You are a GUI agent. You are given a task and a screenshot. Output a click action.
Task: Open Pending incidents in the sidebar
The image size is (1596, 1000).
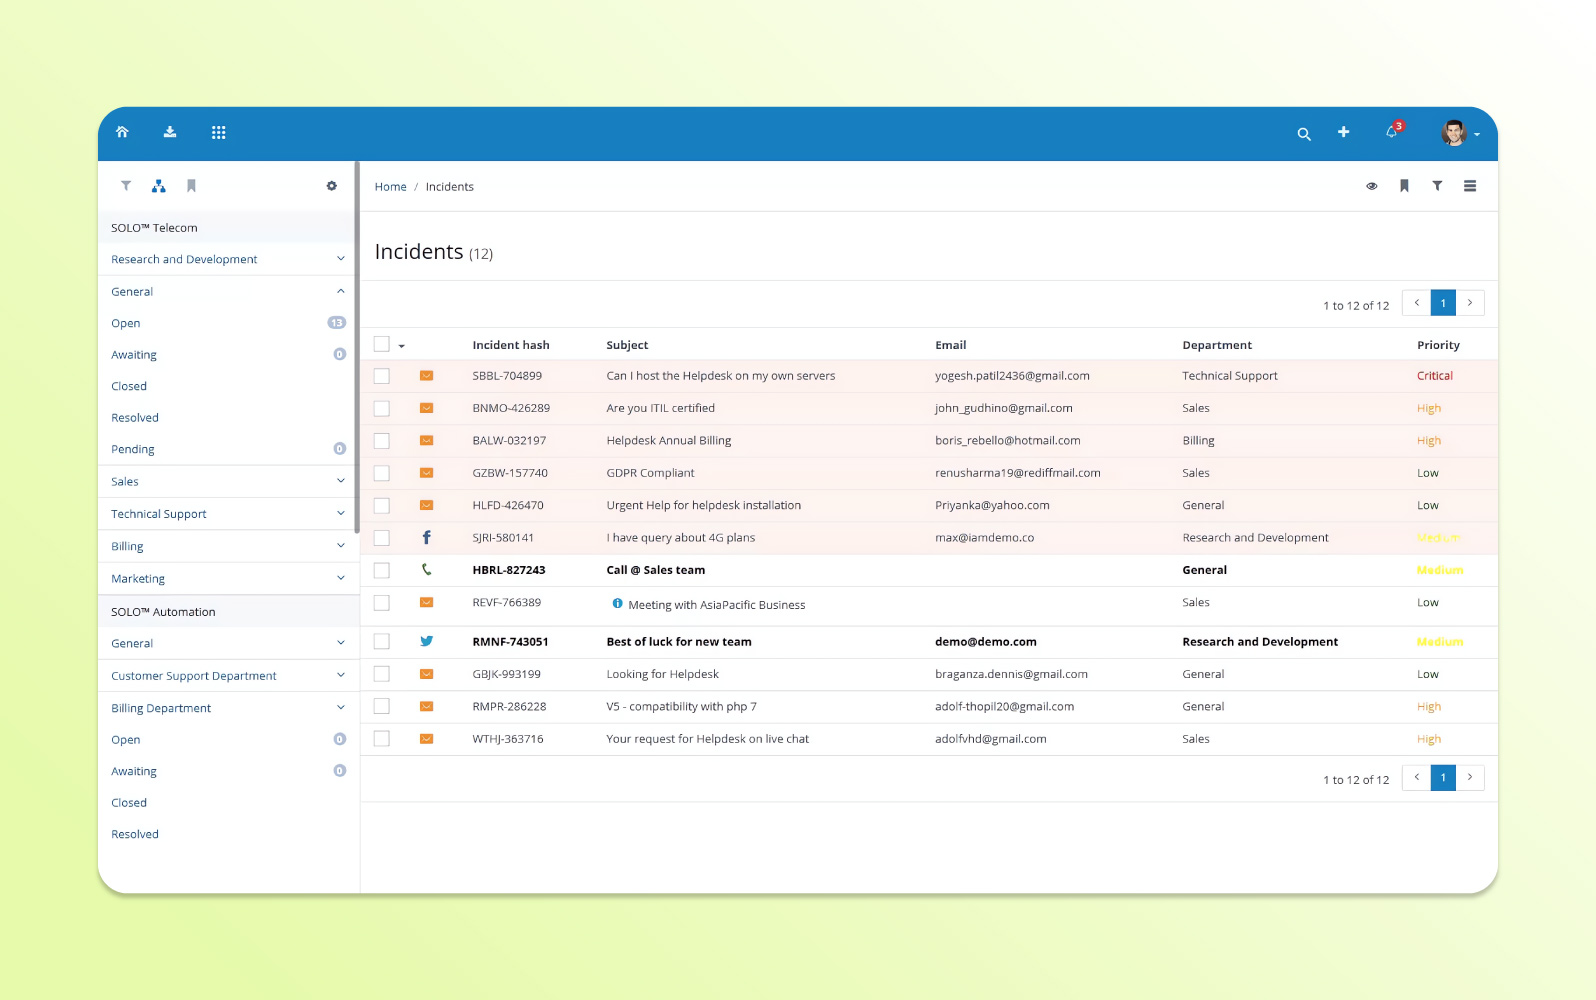point(133,449)
